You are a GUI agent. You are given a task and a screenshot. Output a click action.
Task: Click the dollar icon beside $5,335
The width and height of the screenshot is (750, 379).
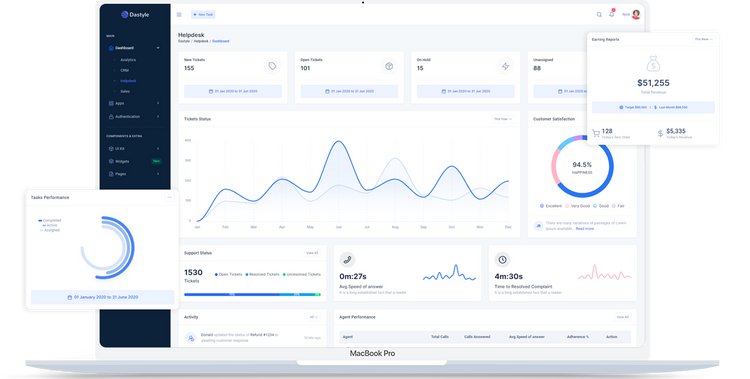pos(661,134)
